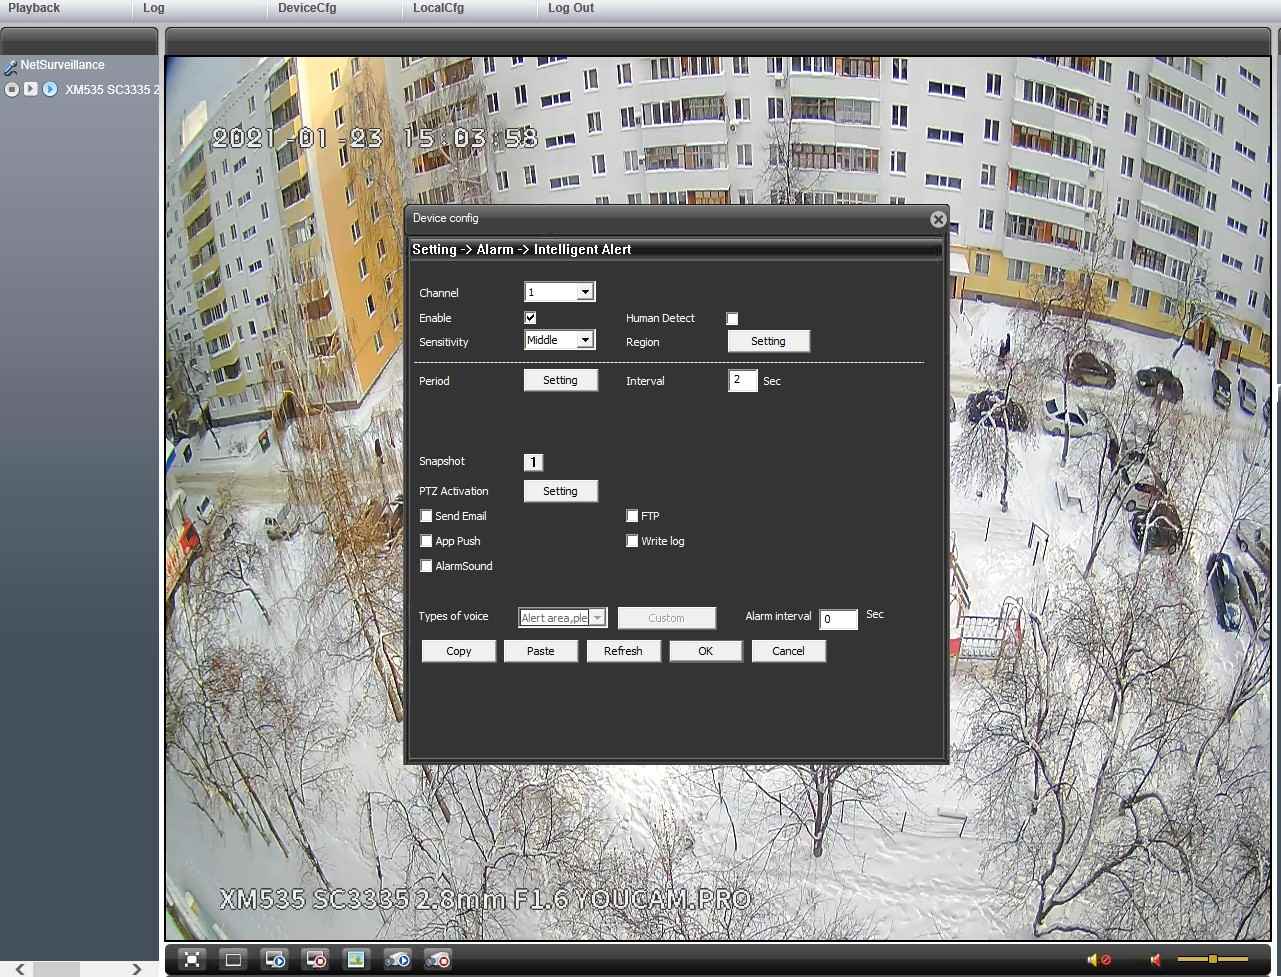This screenshot has width=1281, height=977.
Task: Adjust the volume slider
Action: click(x=1212, y=960)
